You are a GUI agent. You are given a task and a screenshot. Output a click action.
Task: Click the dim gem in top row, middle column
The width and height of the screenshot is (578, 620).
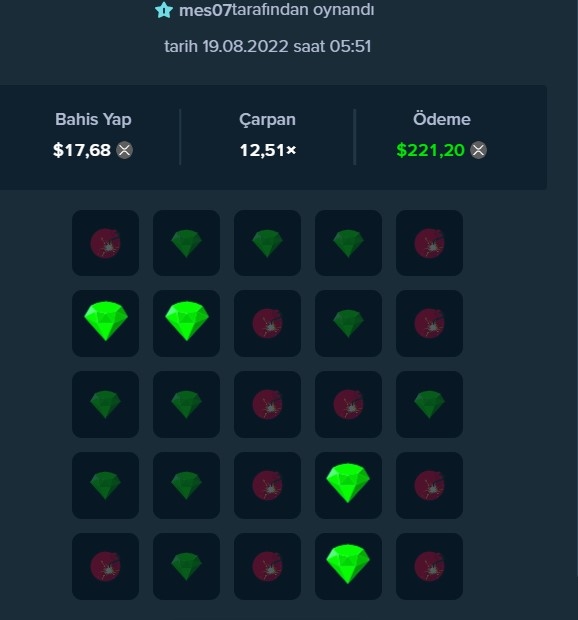[x=267, y=243]
